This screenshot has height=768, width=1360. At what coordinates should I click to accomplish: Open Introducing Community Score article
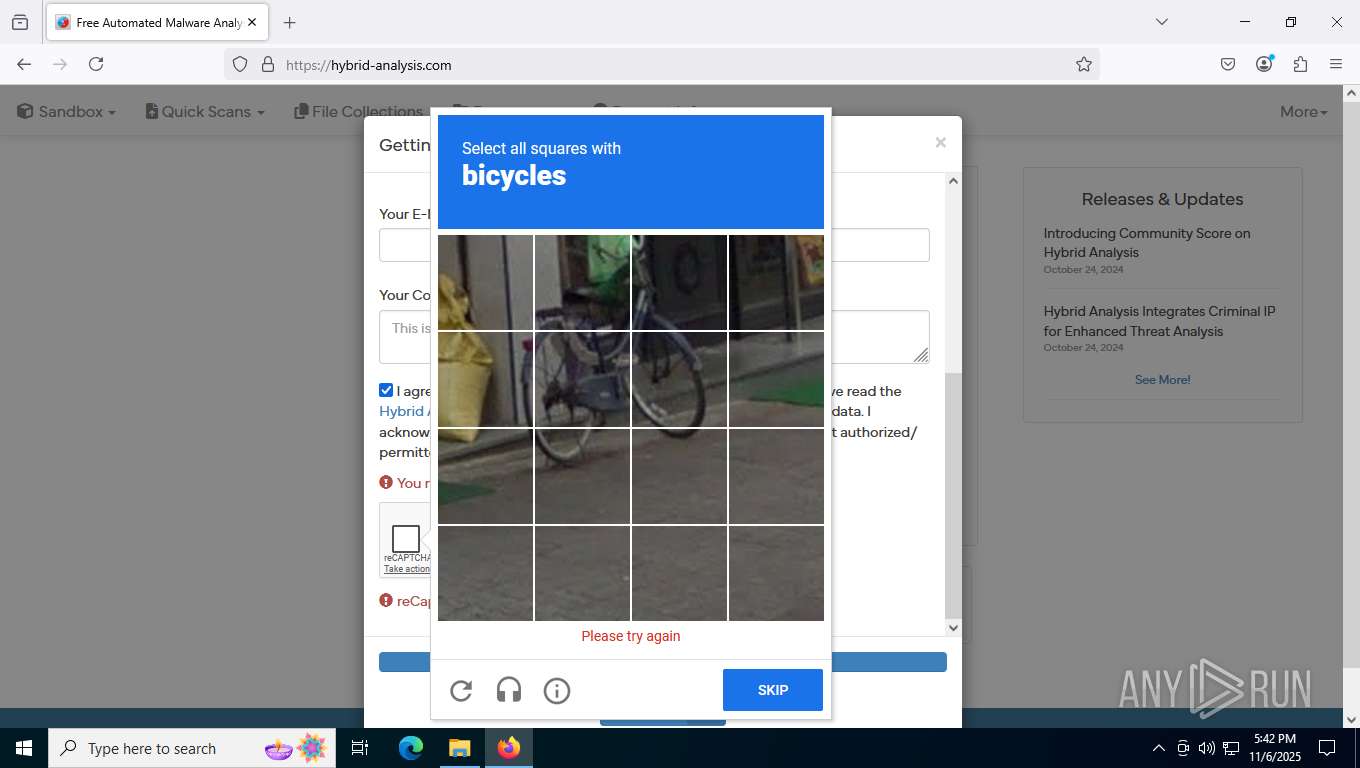[1147, 243]
